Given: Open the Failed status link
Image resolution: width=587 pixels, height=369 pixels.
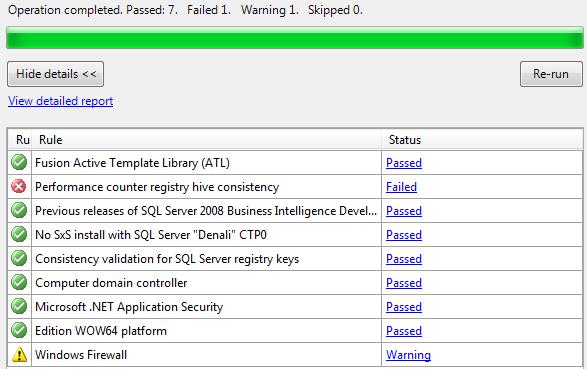Looking at the screenshot, I should coord(401,187).
